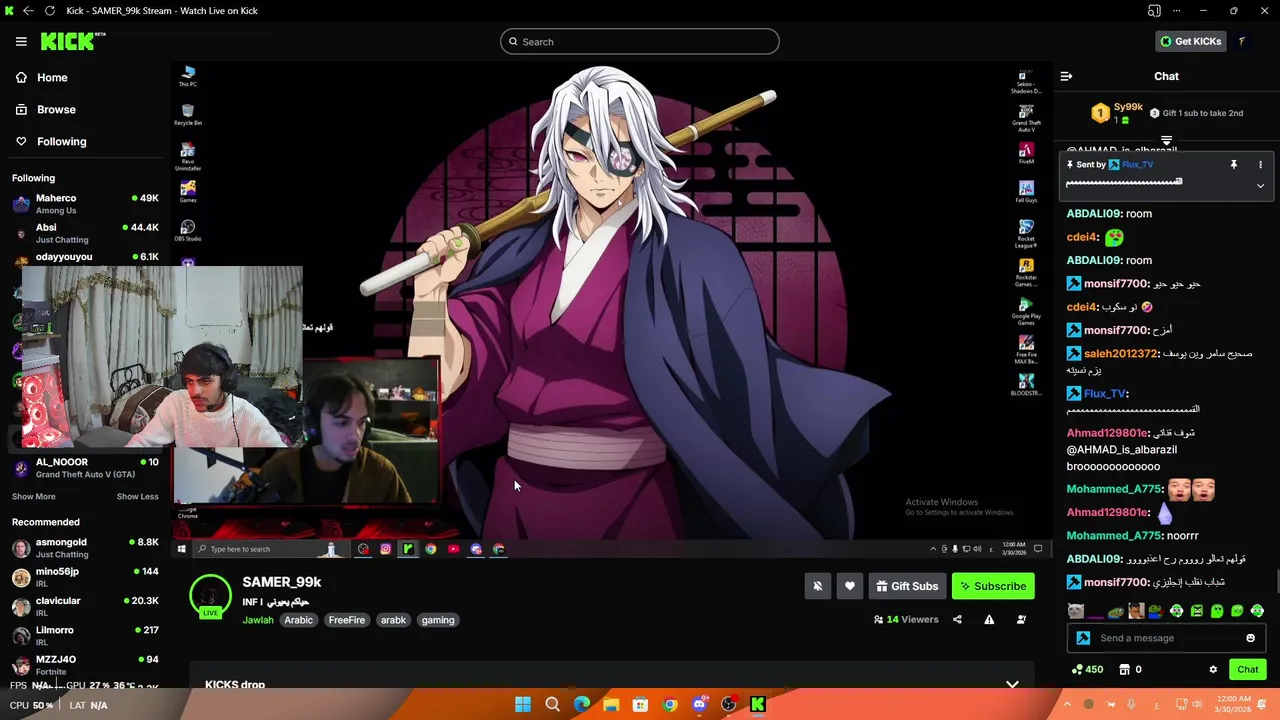The height and width of the screenshot is (720, 1280).
Task: Open Windows taskbar search
Action: click(552, 705)
